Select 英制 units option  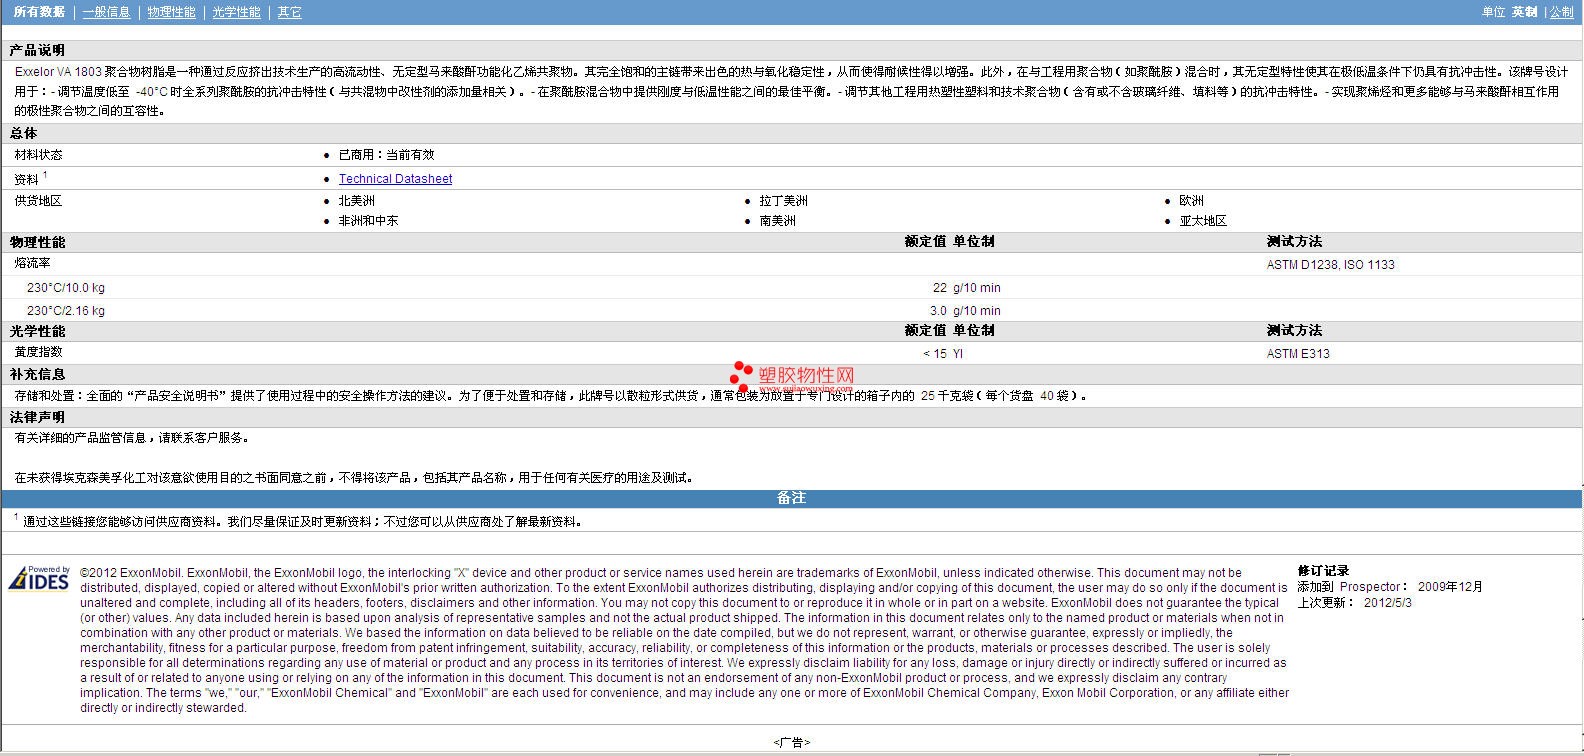[1524, 12]
